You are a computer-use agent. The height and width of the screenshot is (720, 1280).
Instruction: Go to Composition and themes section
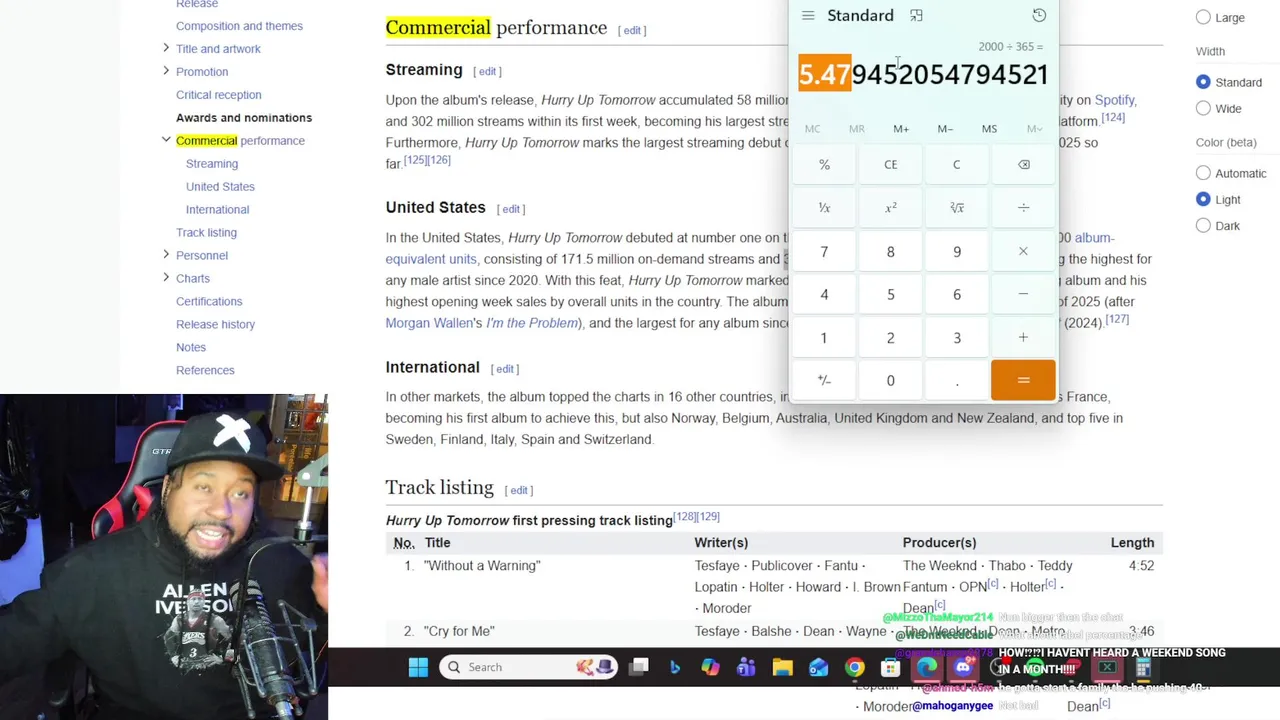(x=239, y=26)
